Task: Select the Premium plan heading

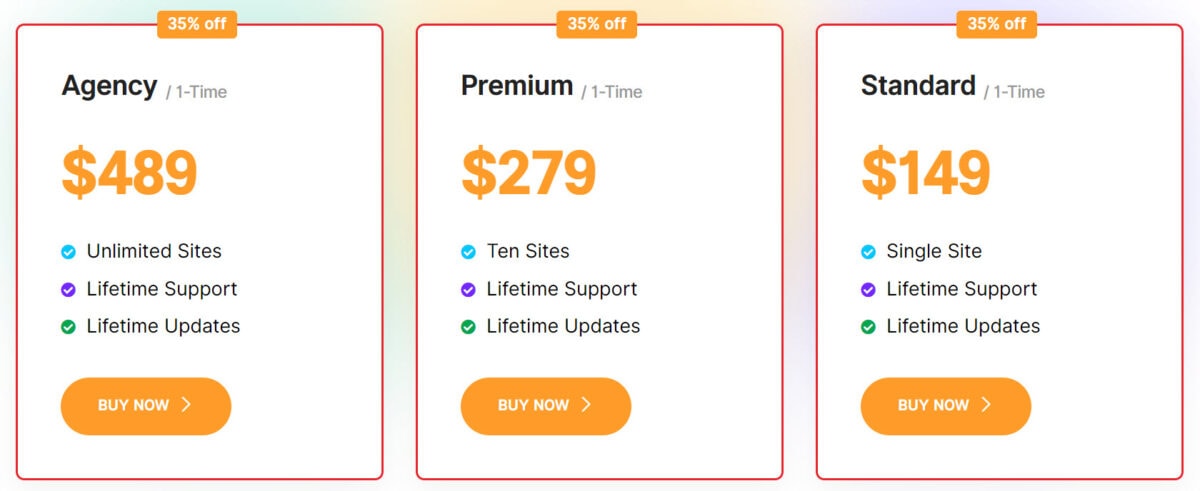Action: [x=517, y=86]
